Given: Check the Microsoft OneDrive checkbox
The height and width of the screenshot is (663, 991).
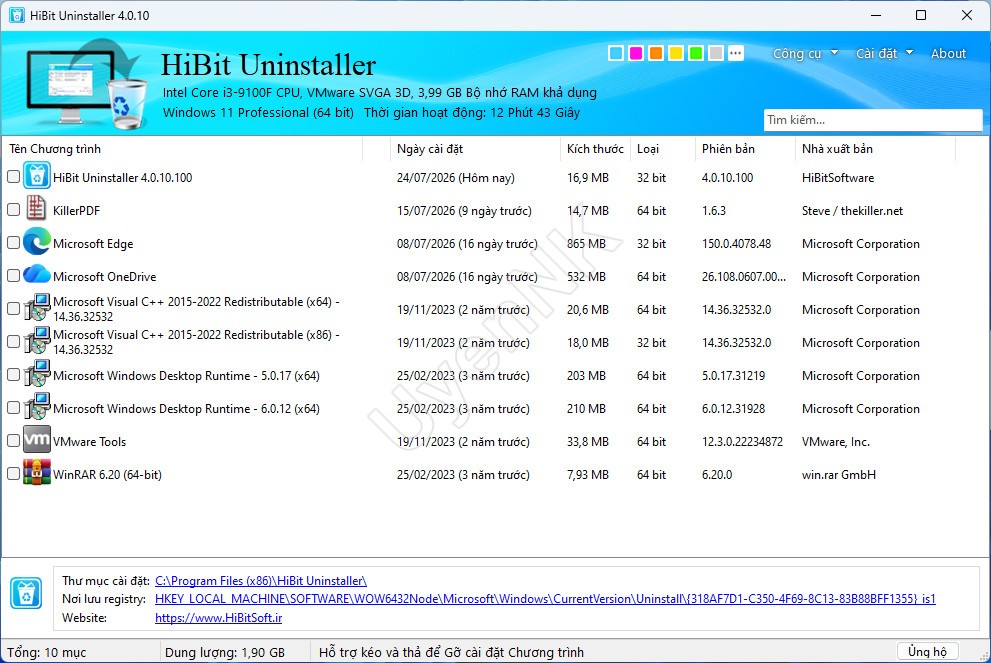Looking at the screenshot, I should coord(13,276).
